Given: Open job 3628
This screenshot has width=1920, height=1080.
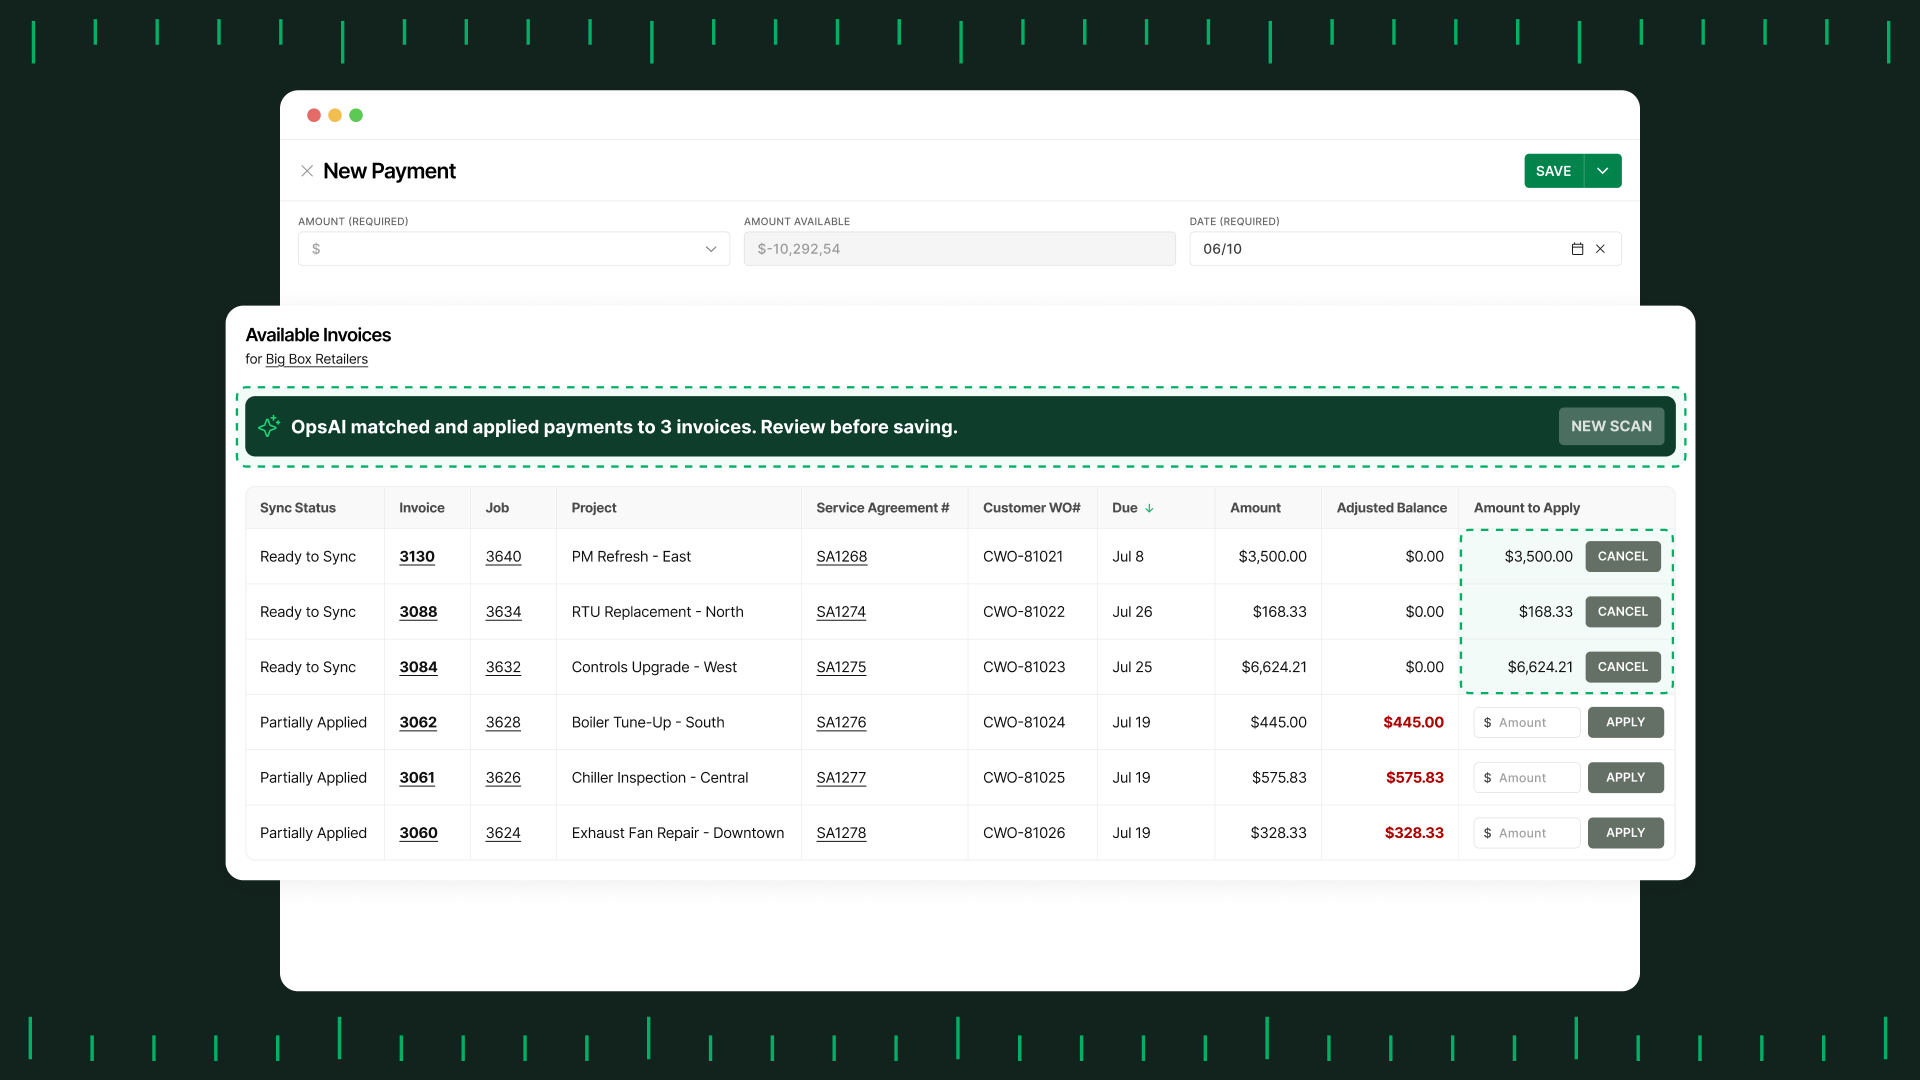Looking at the screenshot, I should tap(503, 722).
